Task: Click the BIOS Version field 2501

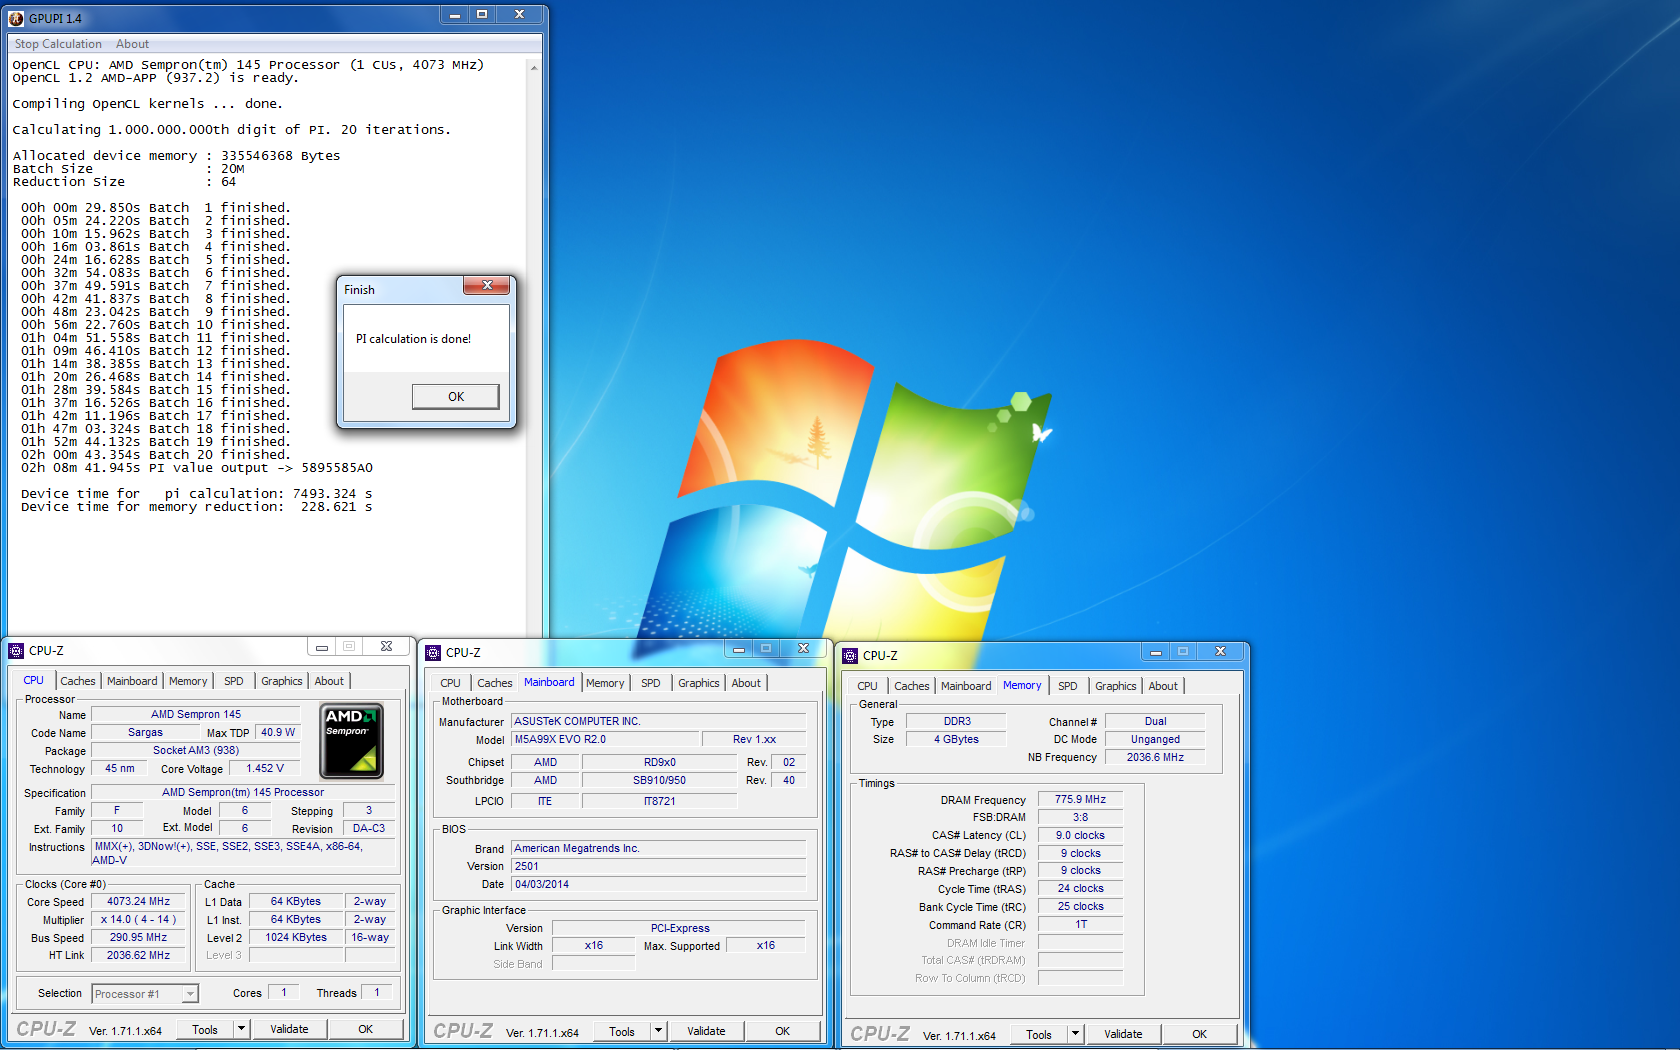Action: point(659,866)
